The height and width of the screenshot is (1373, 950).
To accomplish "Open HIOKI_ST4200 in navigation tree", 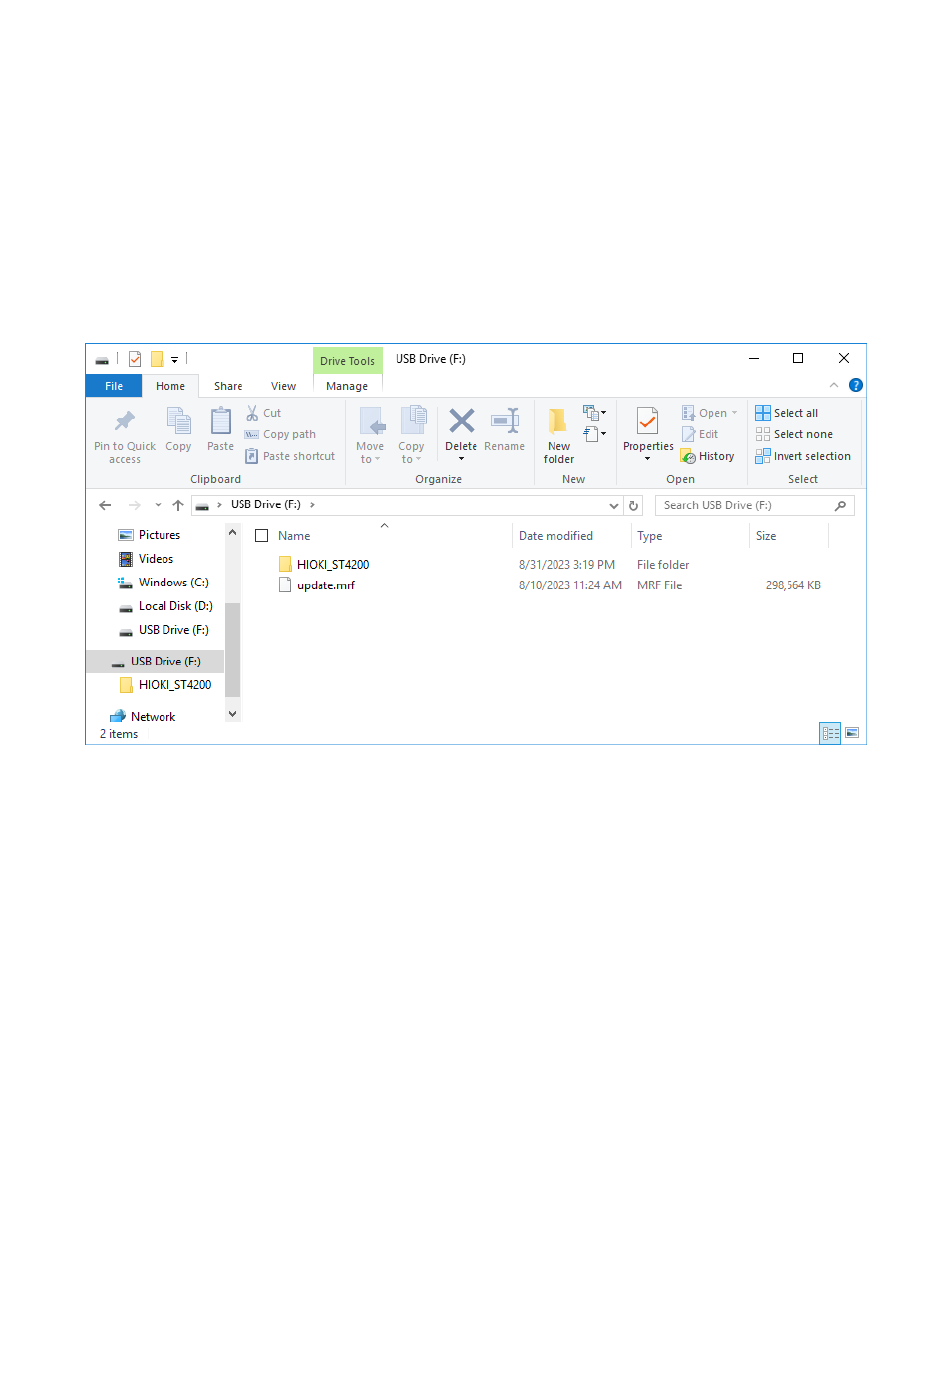I will click(175, 685).
